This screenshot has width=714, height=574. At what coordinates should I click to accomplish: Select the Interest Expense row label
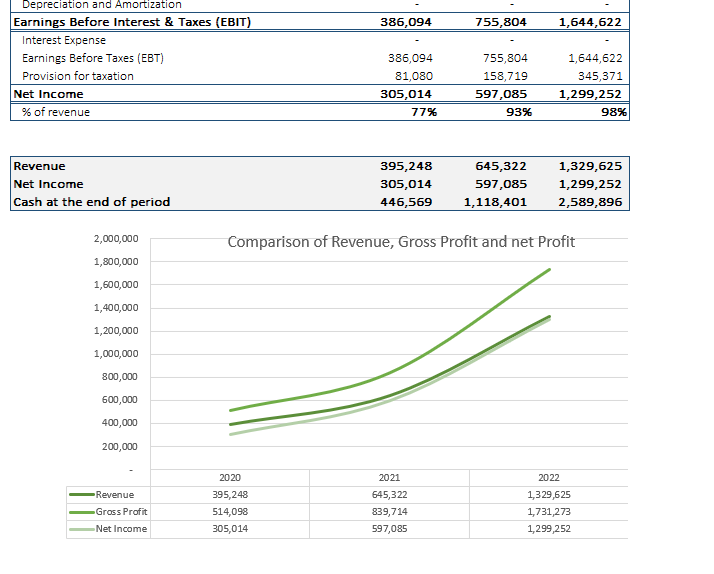64,40
